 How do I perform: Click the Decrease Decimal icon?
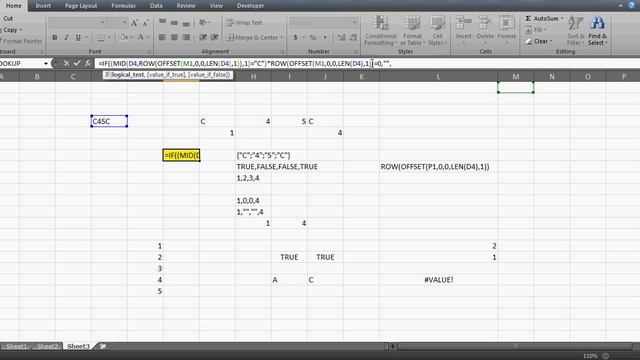tap(353, 38)
